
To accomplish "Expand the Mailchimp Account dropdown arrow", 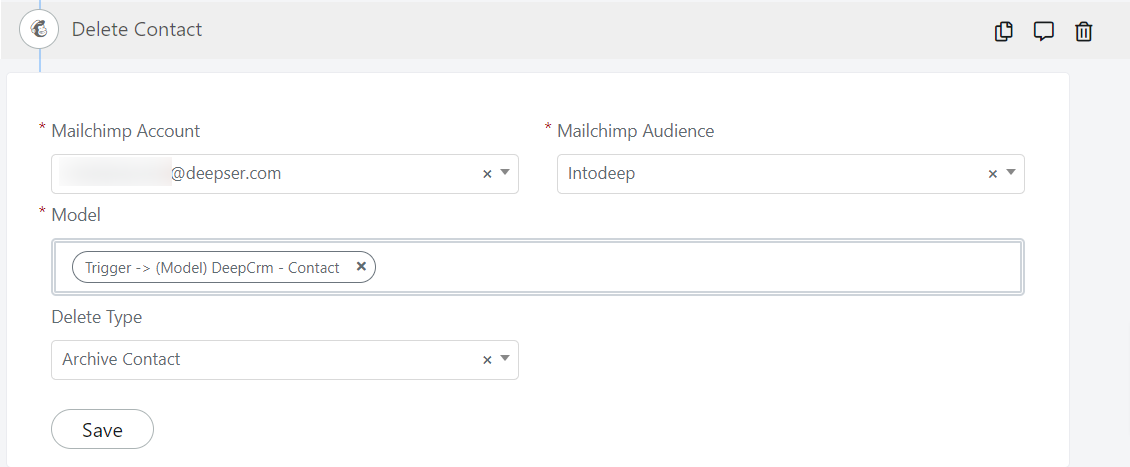I will 504,173.
